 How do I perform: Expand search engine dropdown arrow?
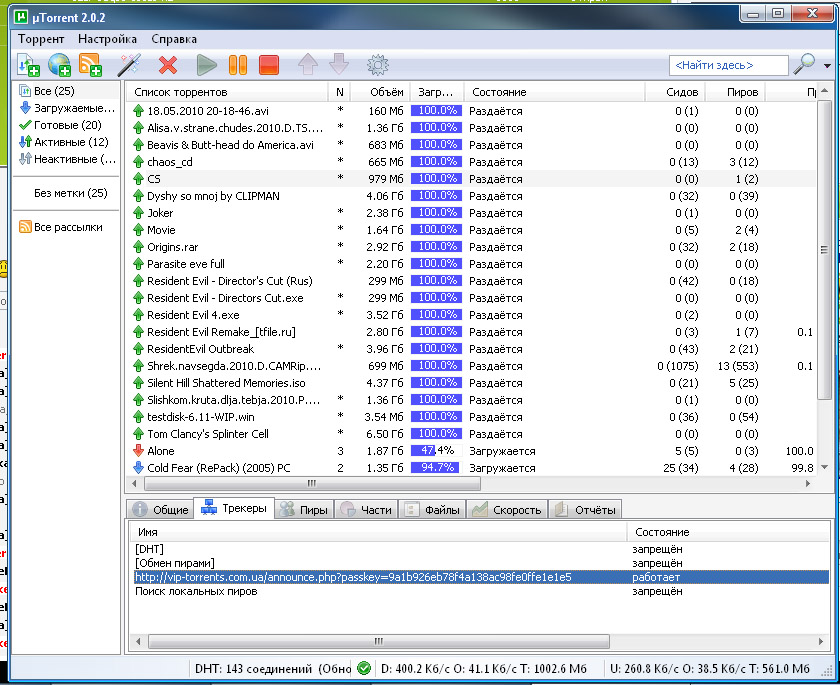coord(827,66)
